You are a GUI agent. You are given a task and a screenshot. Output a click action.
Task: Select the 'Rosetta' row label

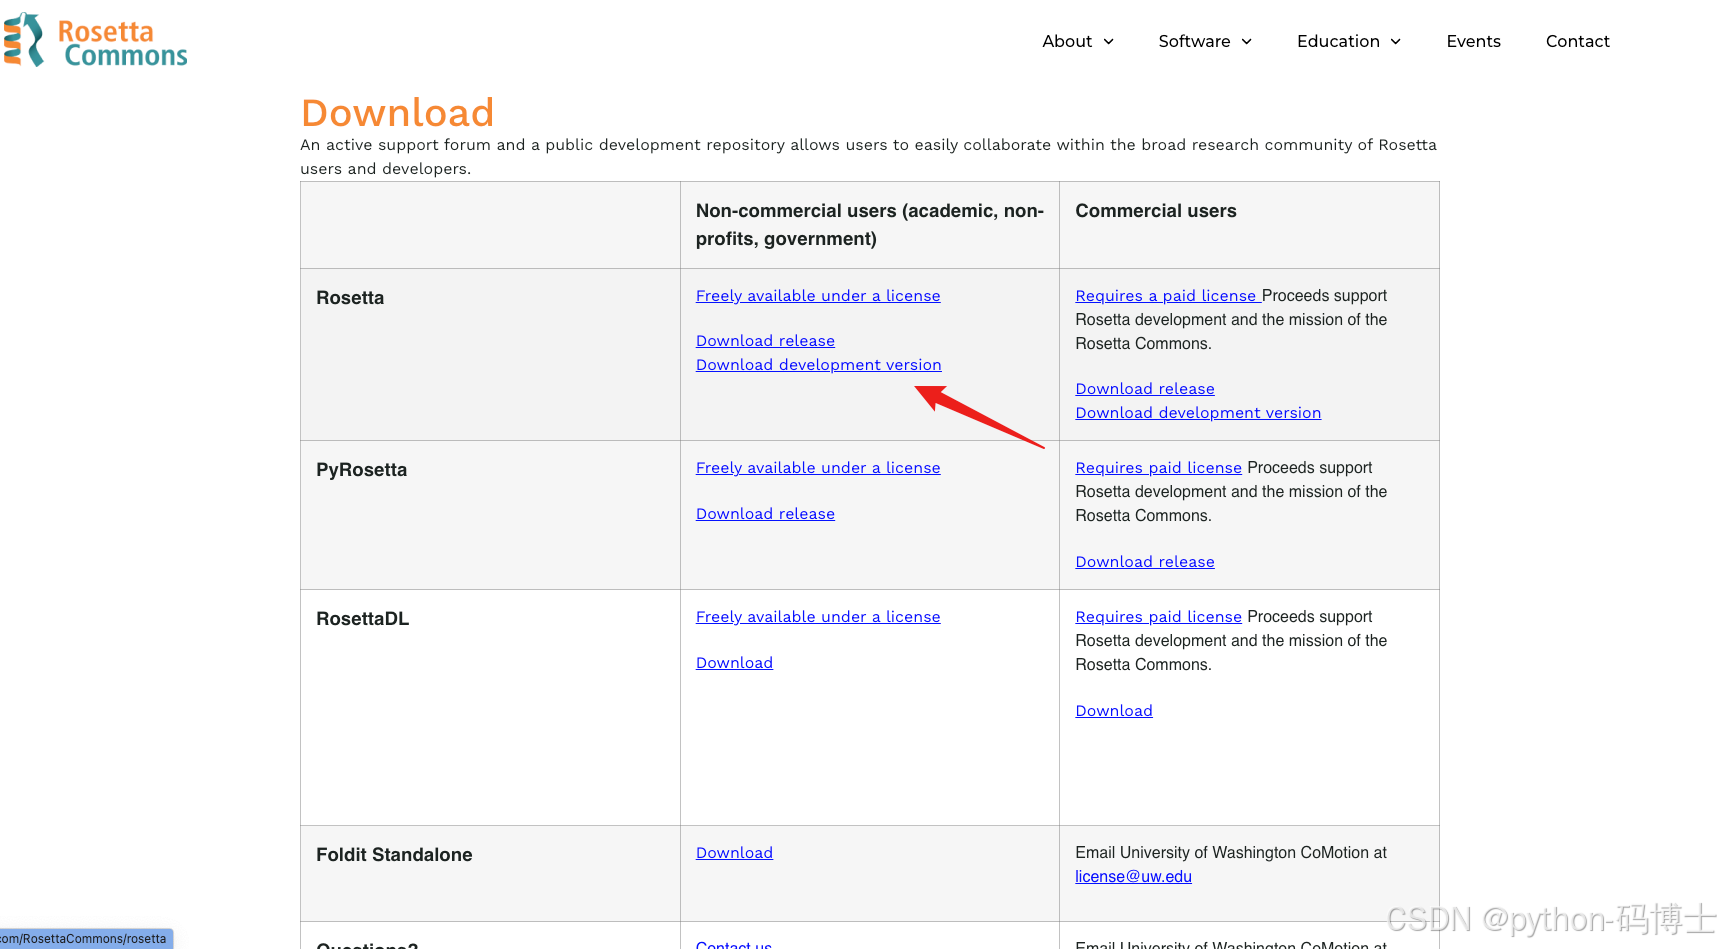coord(350,298)
